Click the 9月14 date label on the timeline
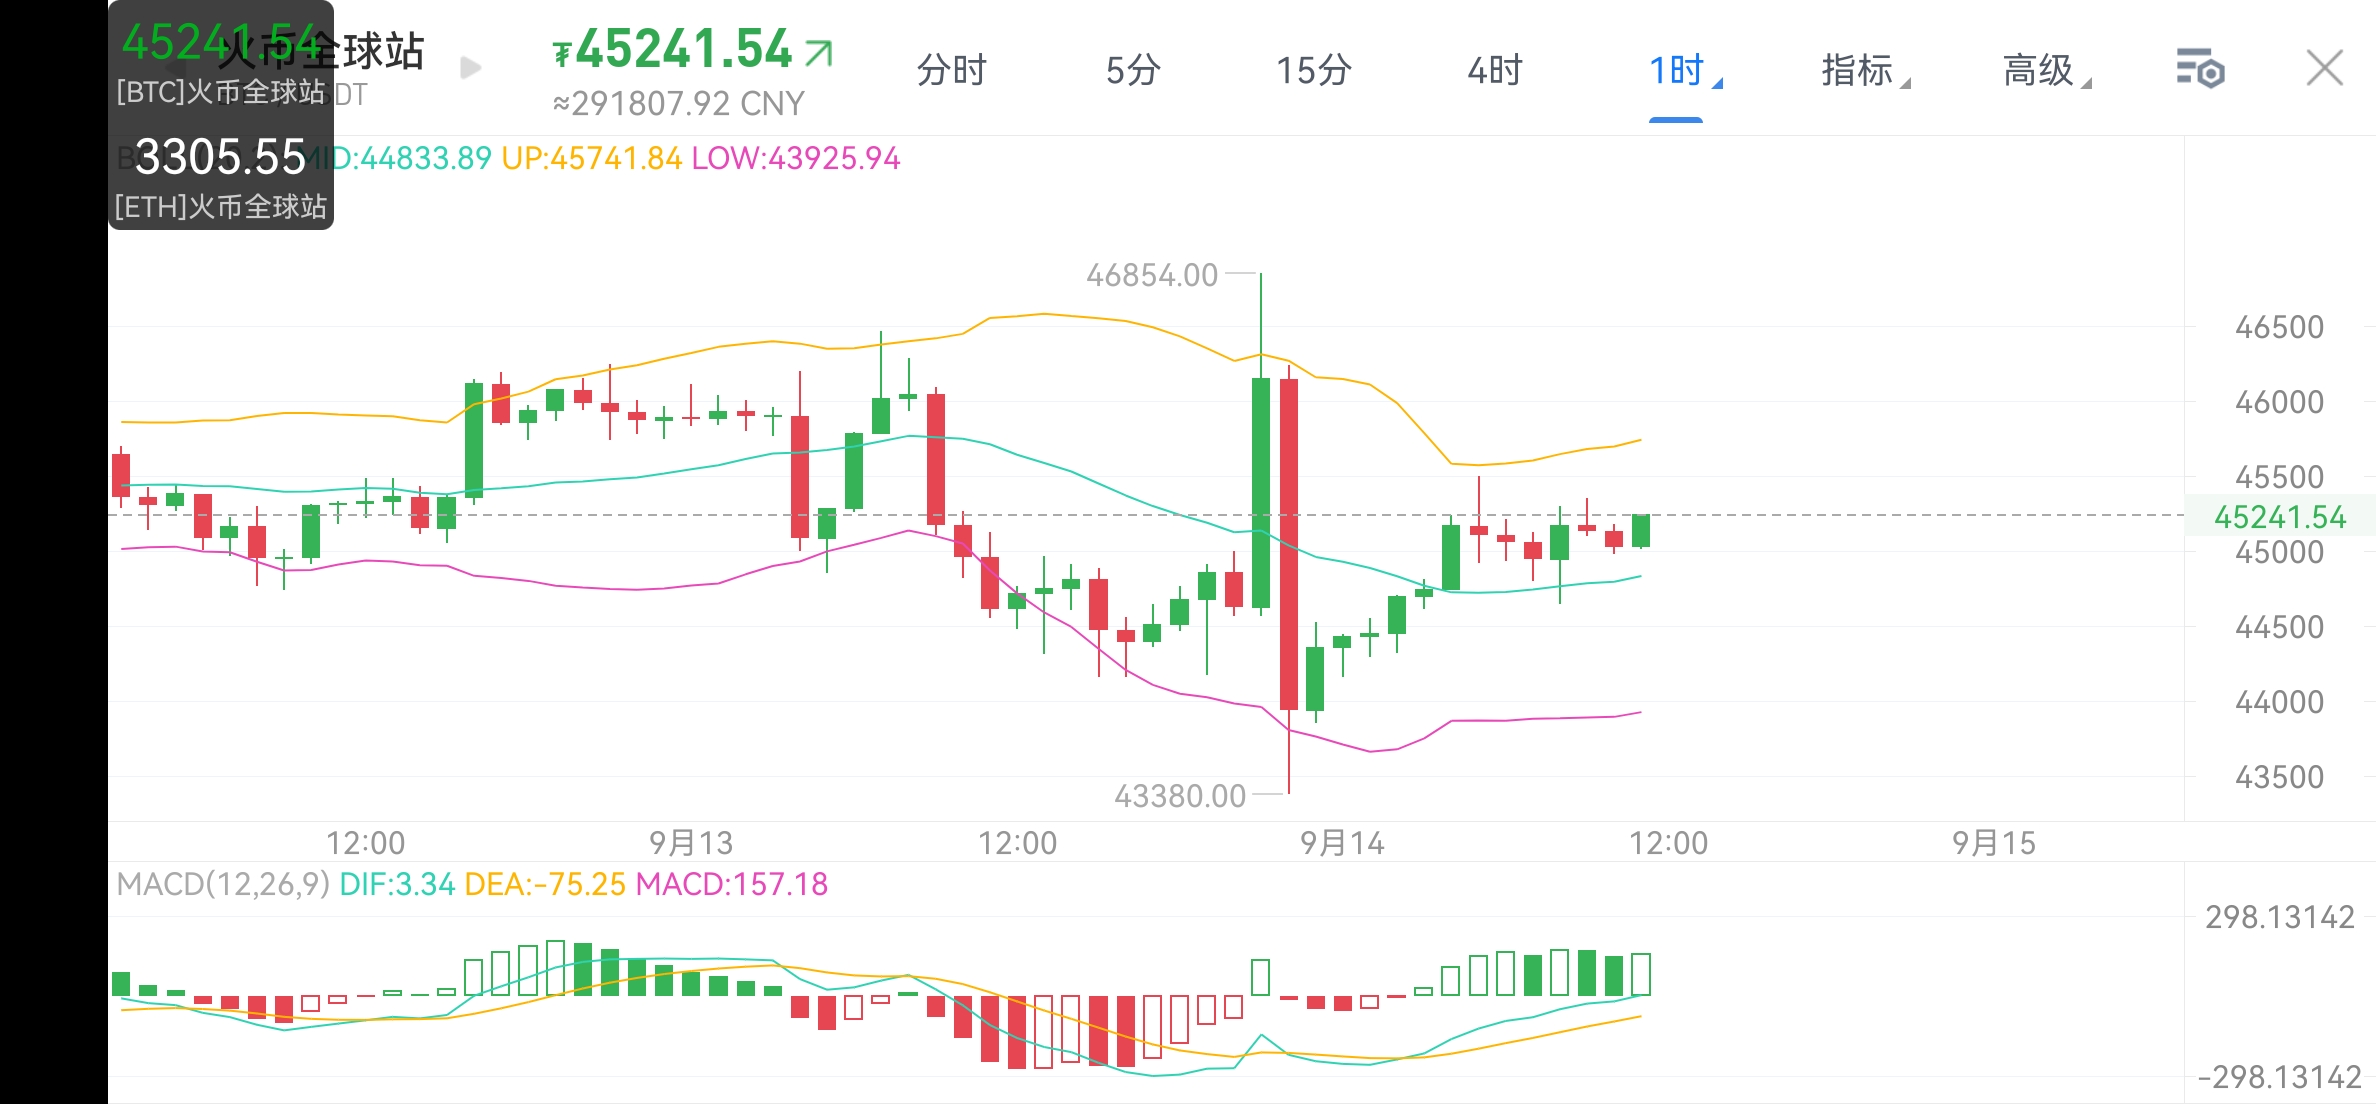2376x1104 pixels. click(1340, 843)
